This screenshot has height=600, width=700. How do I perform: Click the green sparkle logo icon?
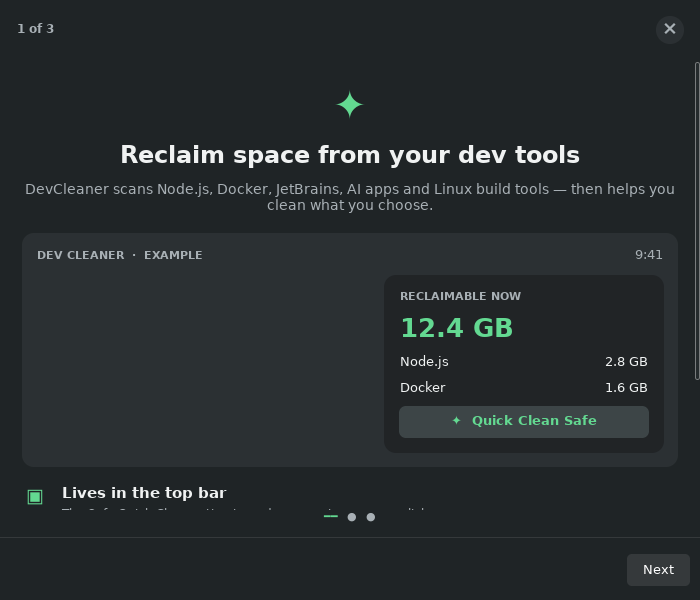point(350,104)
